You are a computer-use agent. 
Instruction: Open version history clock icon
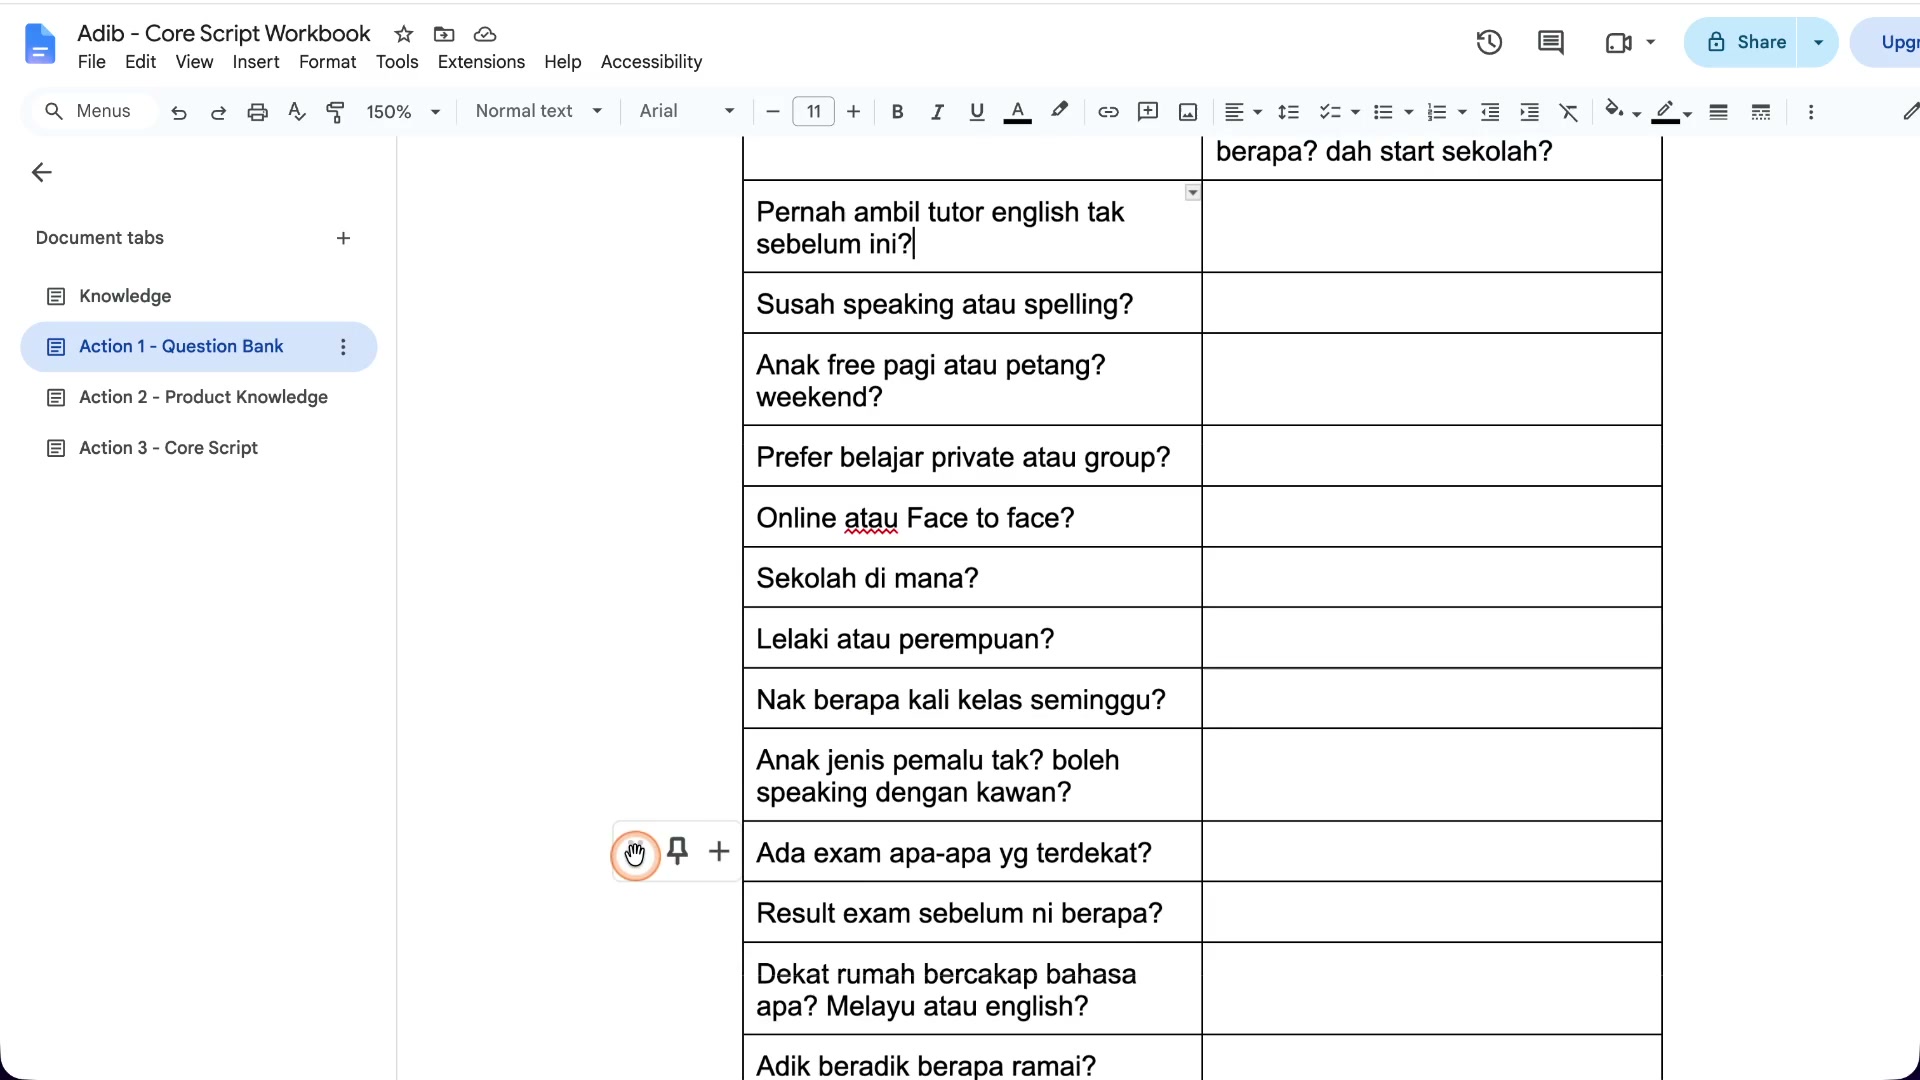point(1489,42)
